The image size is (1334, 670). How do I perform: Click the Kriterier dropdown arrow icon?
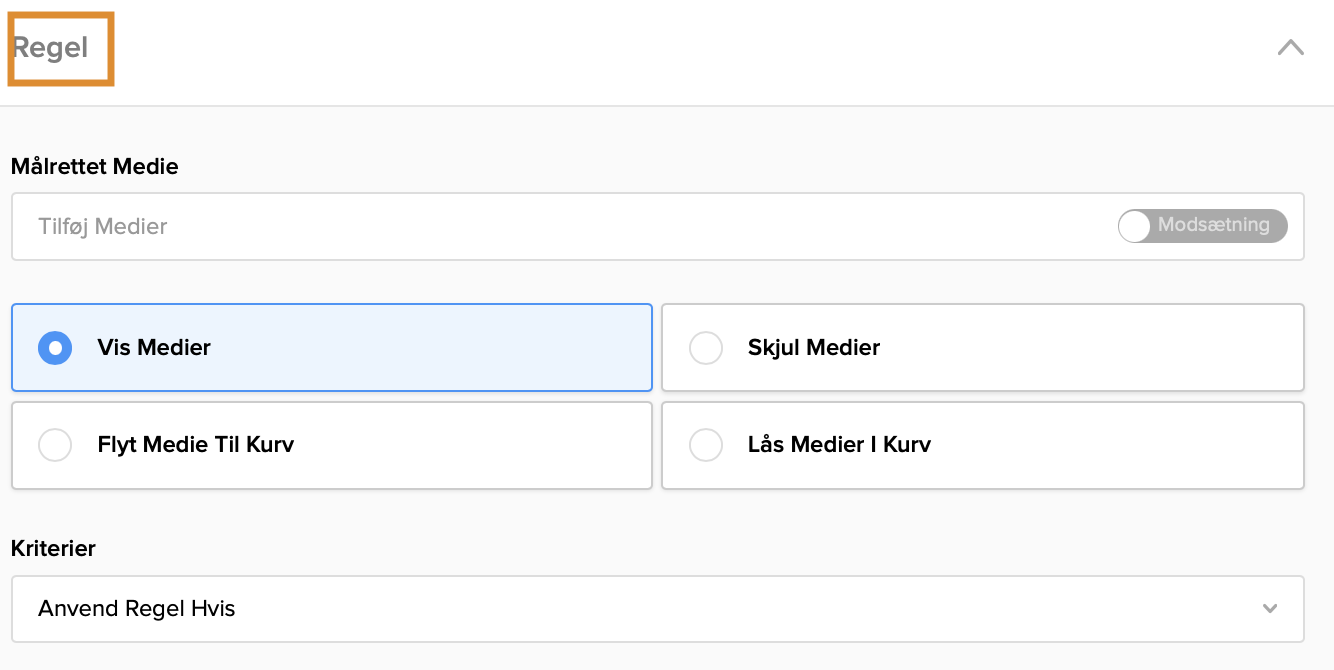tap(1270, 609)
